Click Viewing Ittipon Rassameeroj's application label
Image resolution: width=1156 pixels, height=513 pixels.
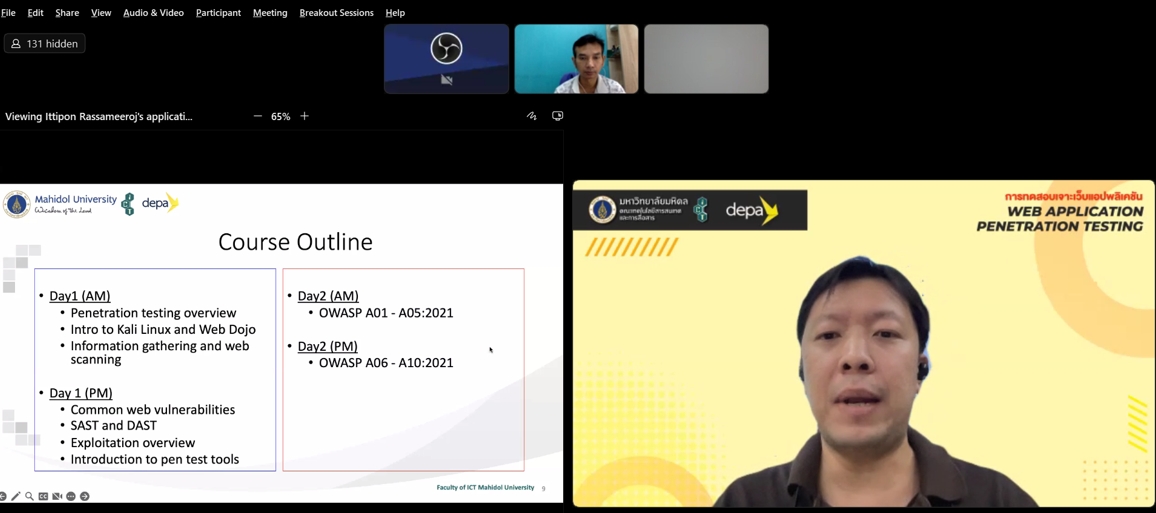click(99, 117)
